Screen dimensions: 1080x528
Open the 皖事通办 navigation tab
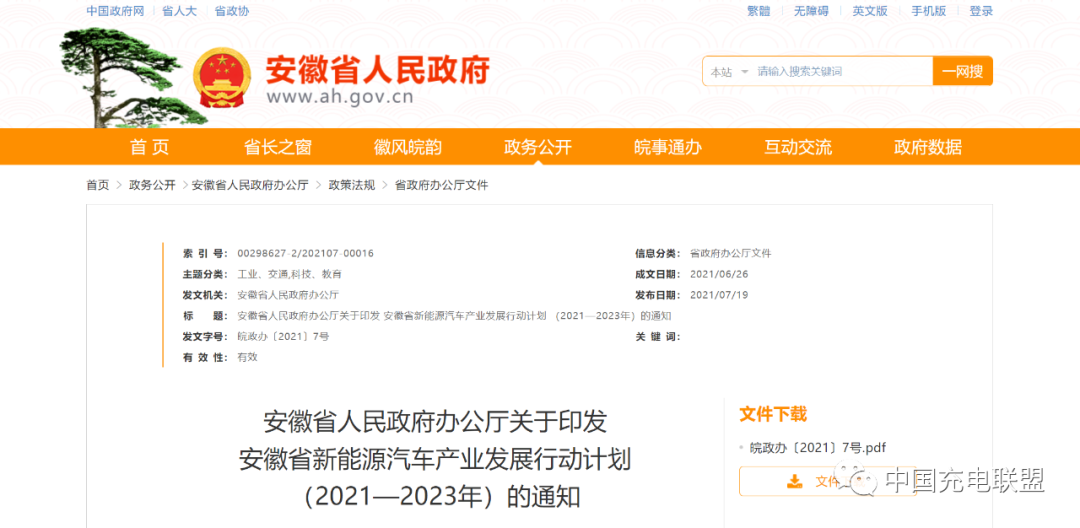click(x=667, y=147)
